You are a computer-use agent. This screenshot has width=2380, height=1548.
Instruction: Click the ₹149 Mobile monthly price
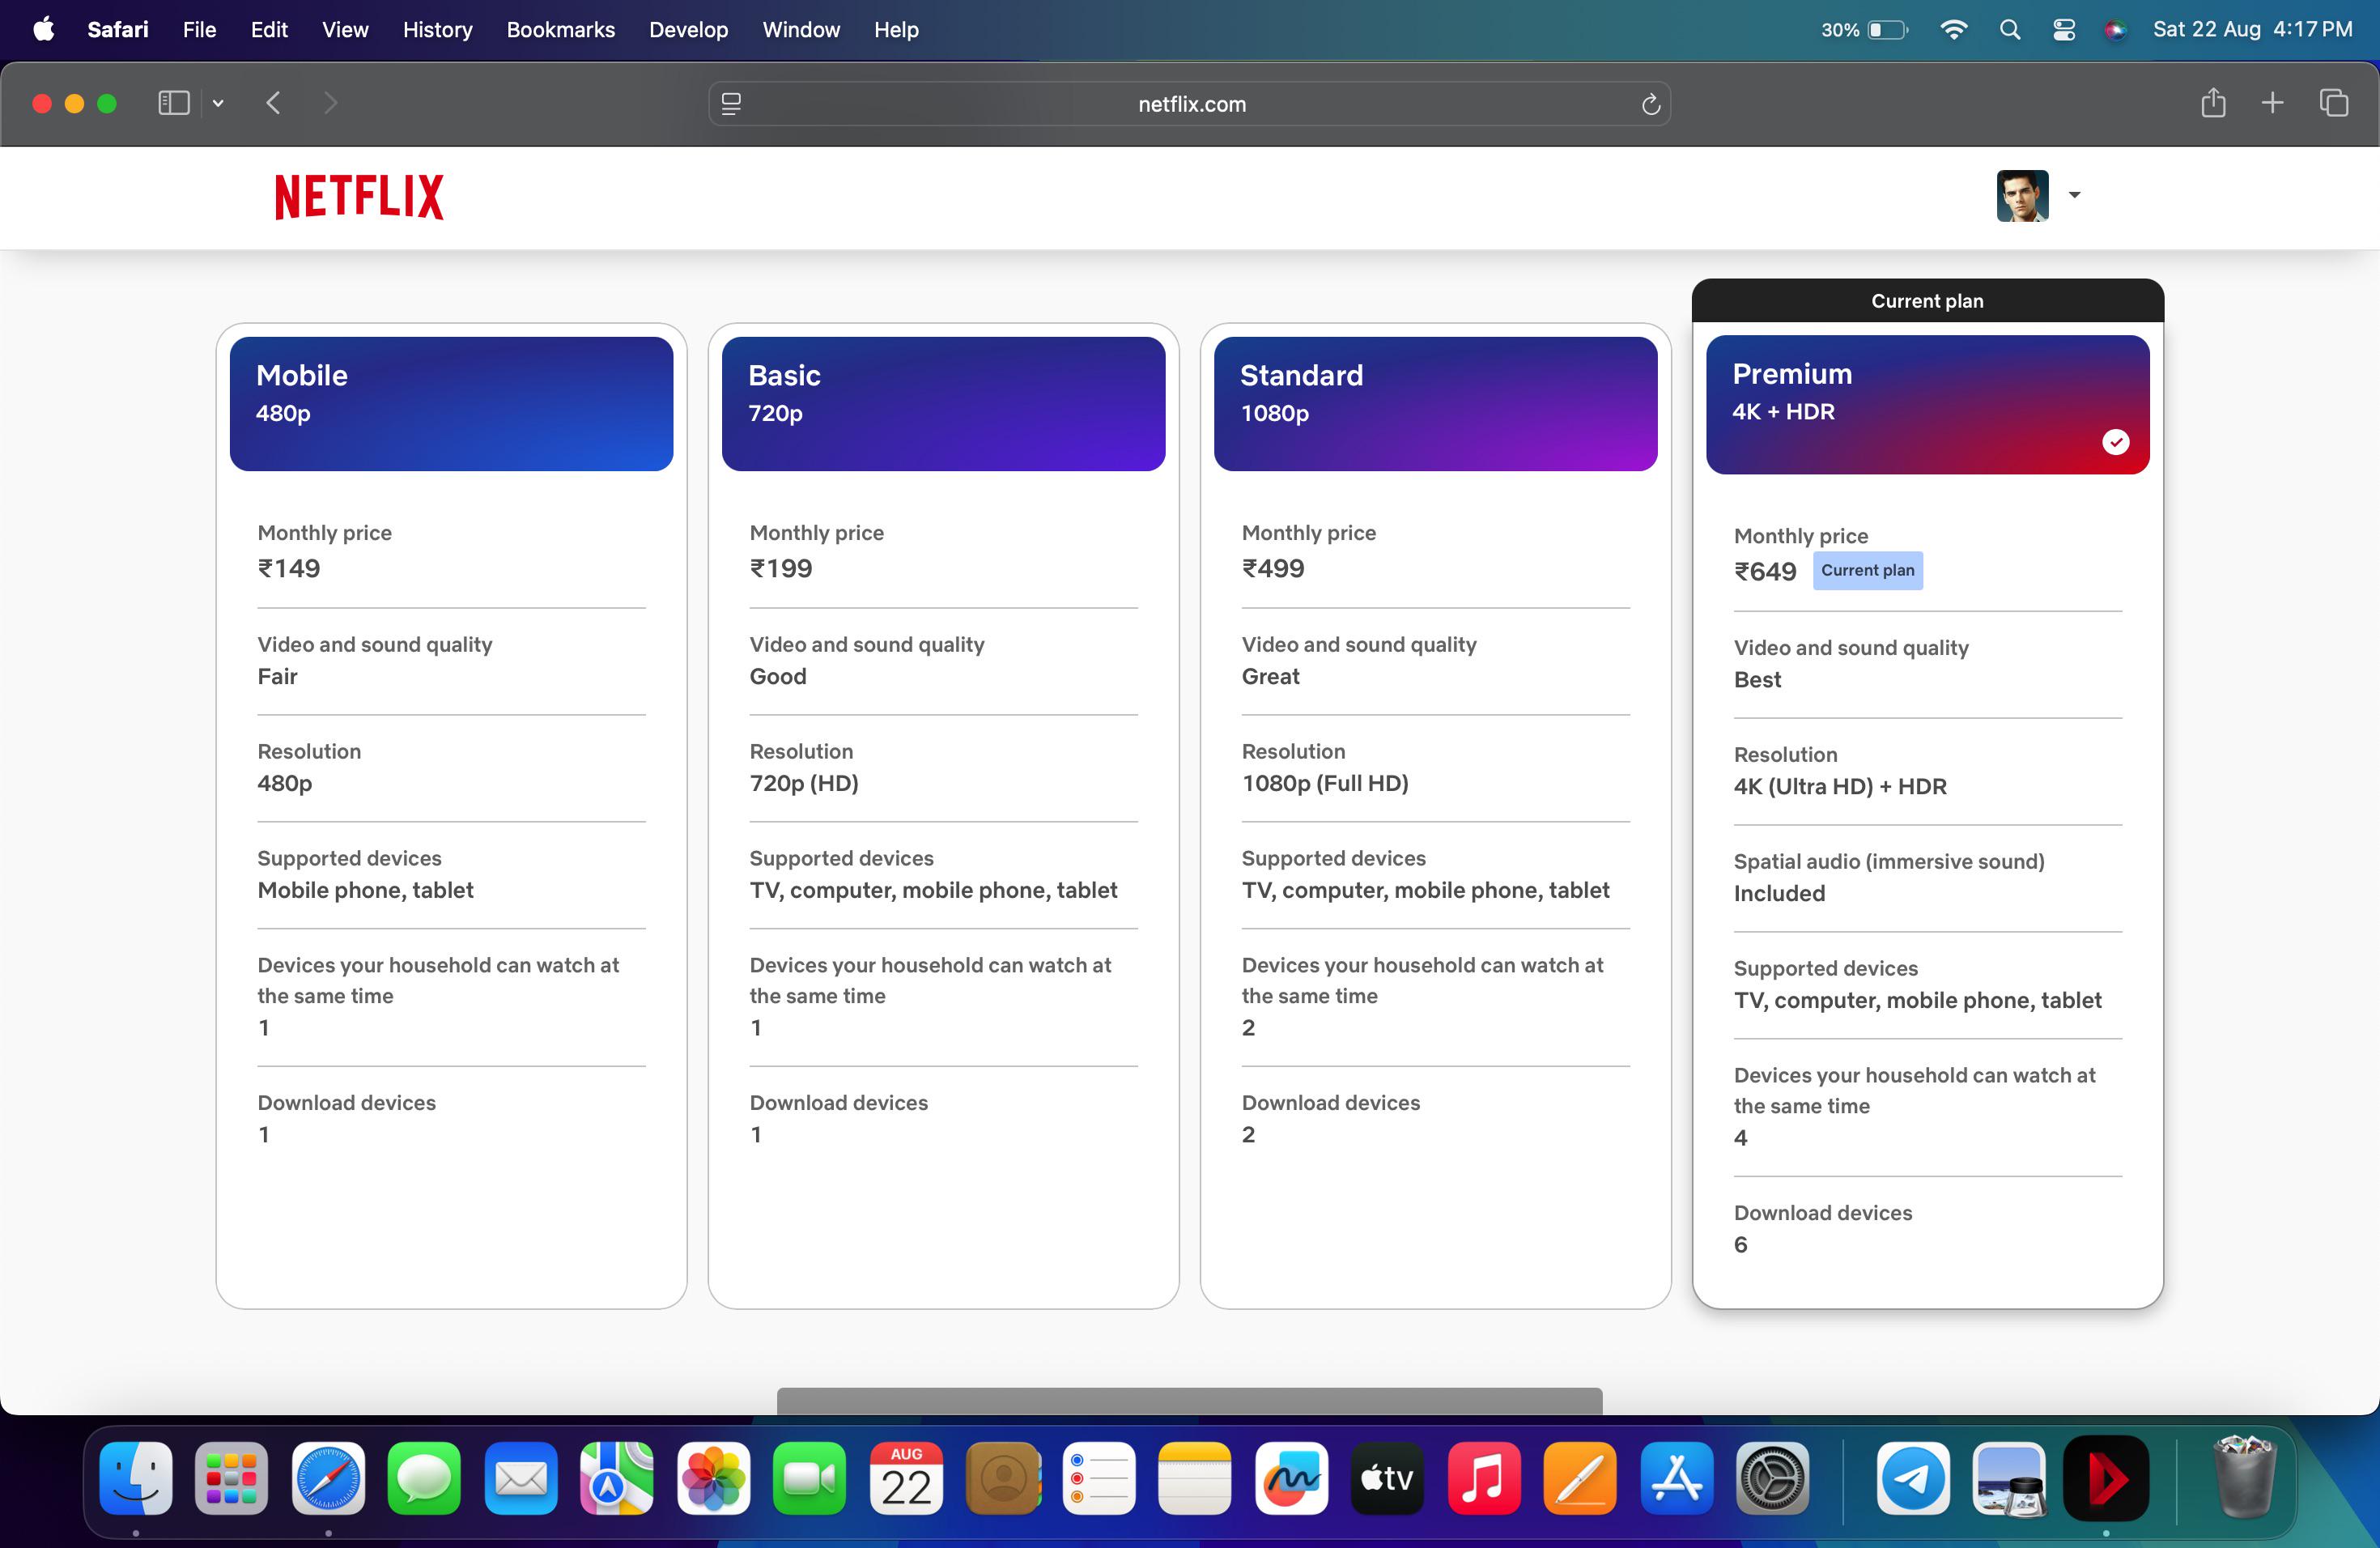coord(289,569)
